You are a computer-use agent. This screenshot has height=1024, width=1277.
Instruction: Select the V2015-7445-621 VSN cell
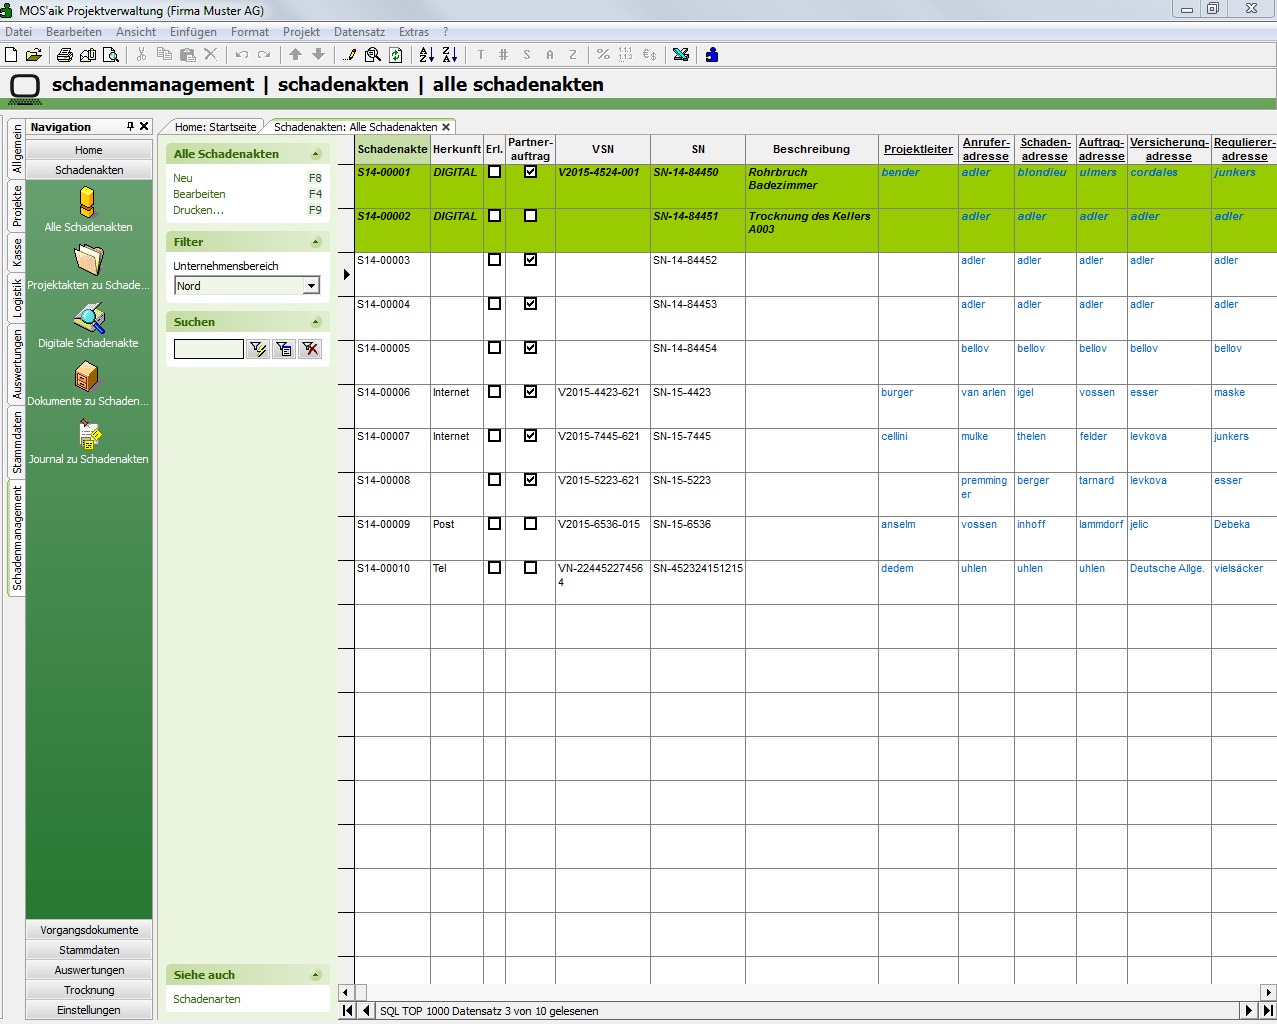603,450
